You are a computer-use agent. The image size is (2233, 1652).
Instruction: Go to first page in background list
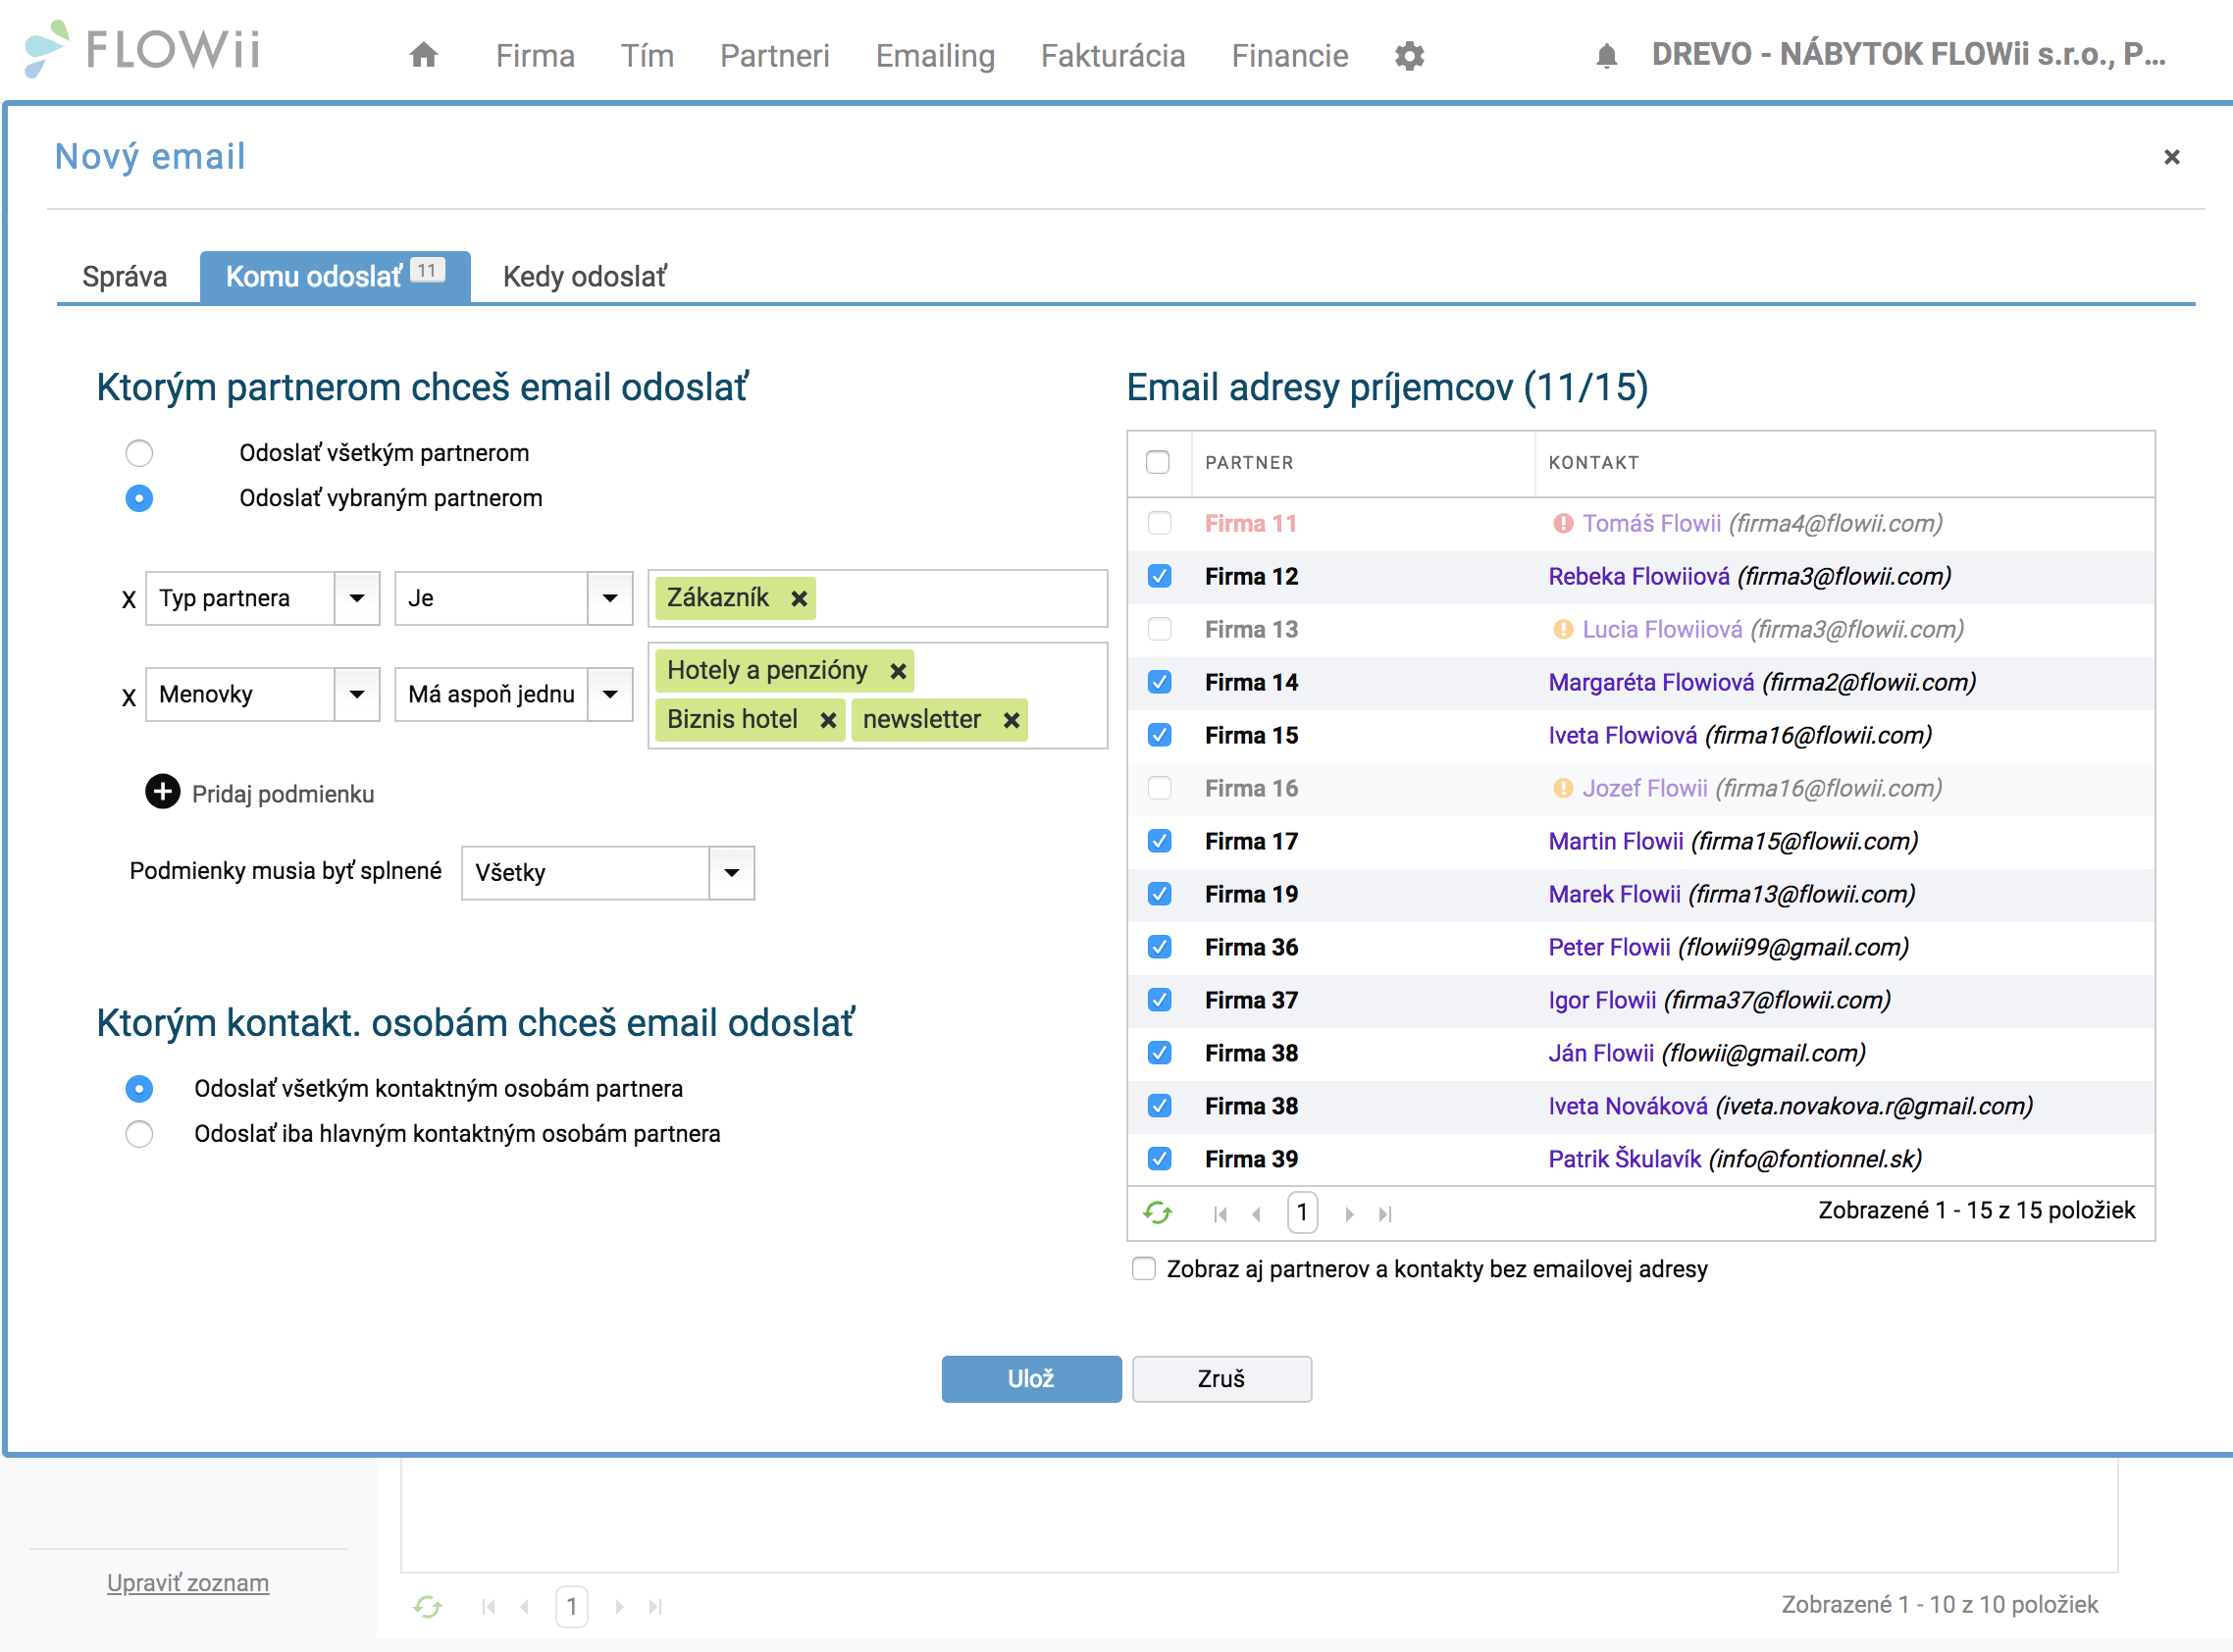click(x=489, y=1607)
